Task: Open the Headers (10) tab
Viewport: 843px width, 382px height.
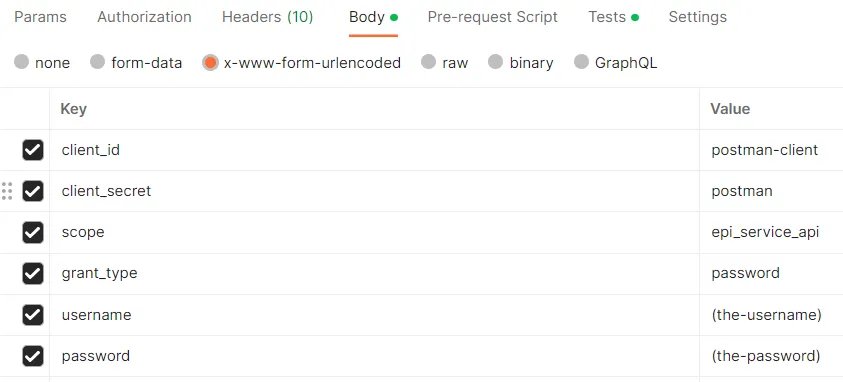Action: coord(267,17)
